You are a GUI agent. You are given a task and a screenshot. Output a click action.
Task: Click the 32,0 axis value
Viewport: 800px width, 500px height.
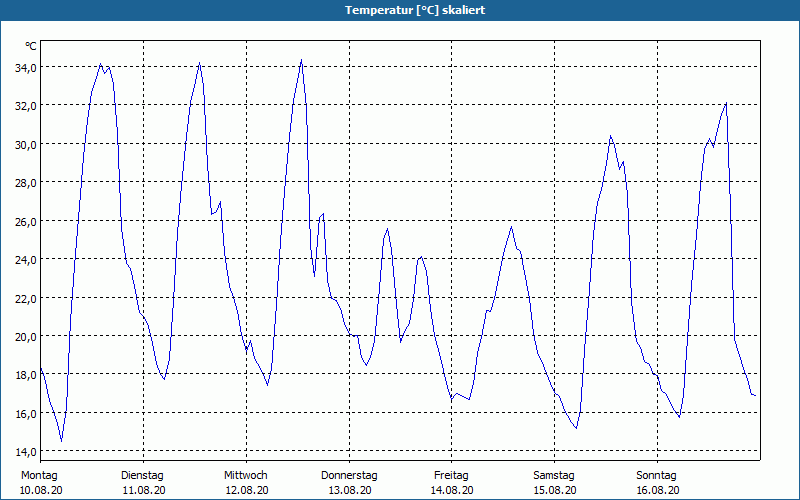25,106
